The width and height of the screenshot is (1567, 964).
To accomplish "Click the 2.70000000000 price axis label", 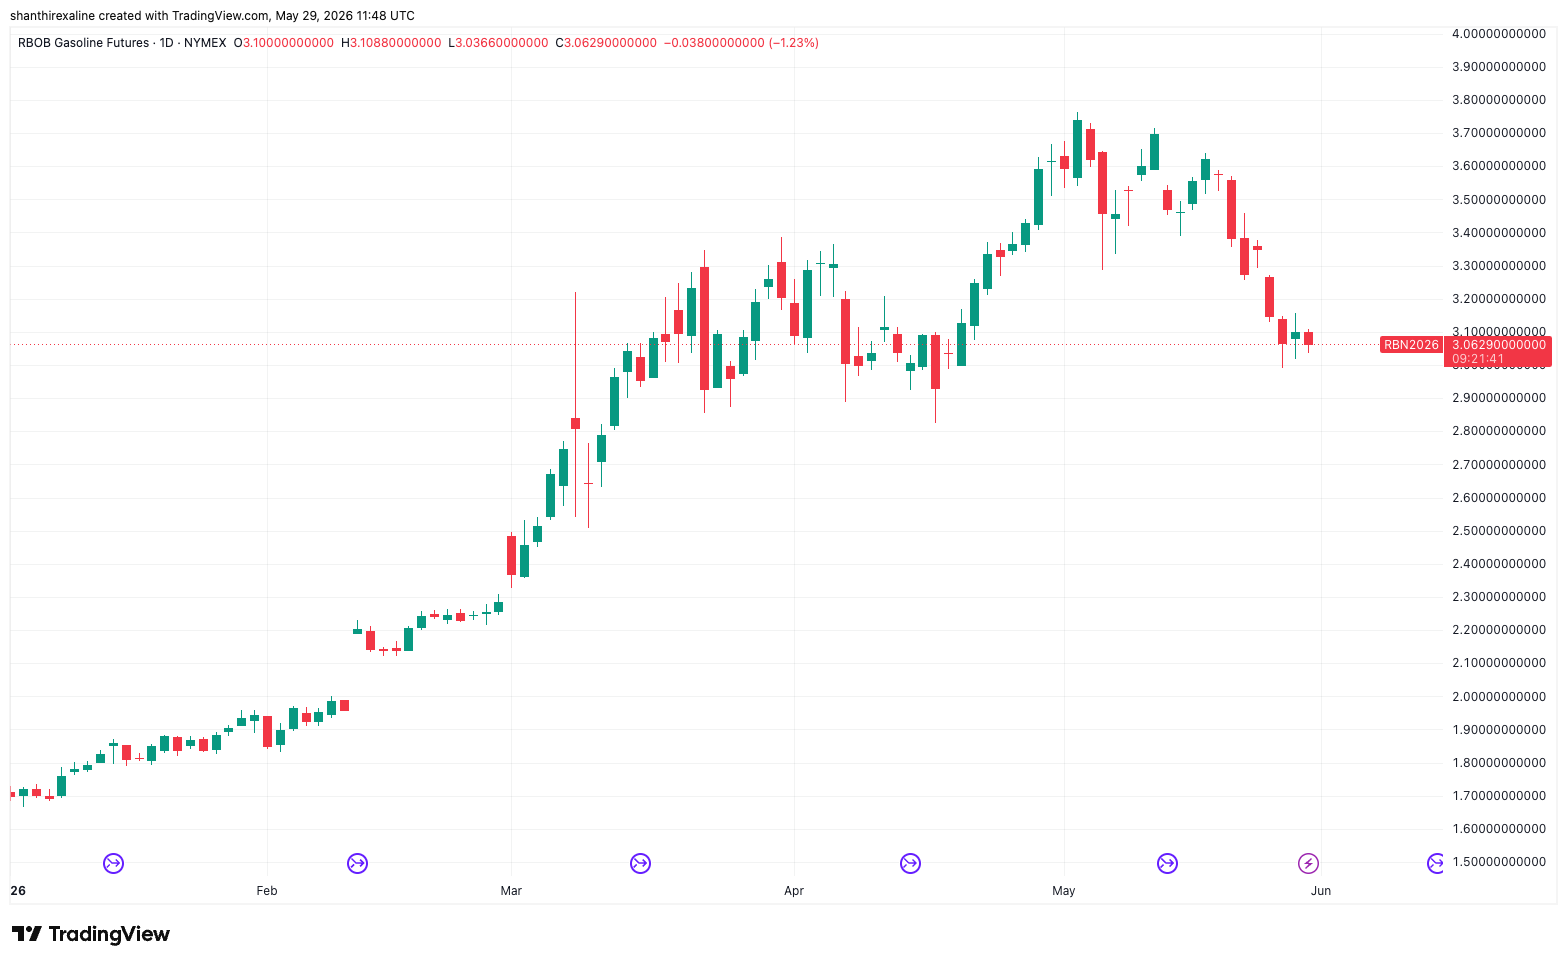I will pyautogui.click(x=1499, y=465).
